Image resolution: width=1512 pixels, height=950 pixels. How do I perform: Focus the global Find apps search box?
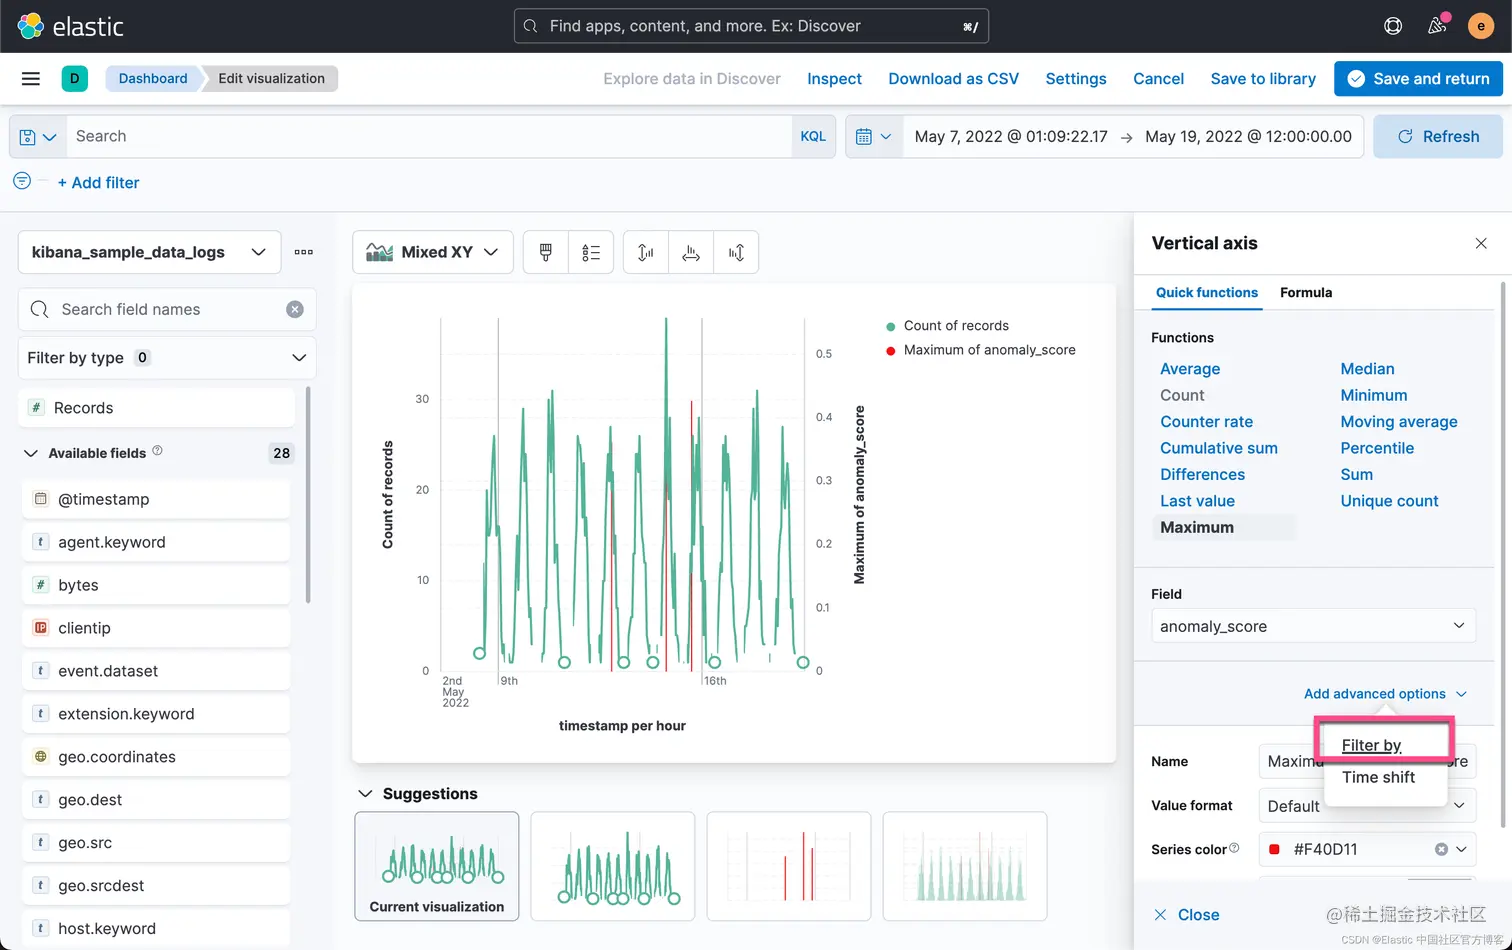point(751,26)
